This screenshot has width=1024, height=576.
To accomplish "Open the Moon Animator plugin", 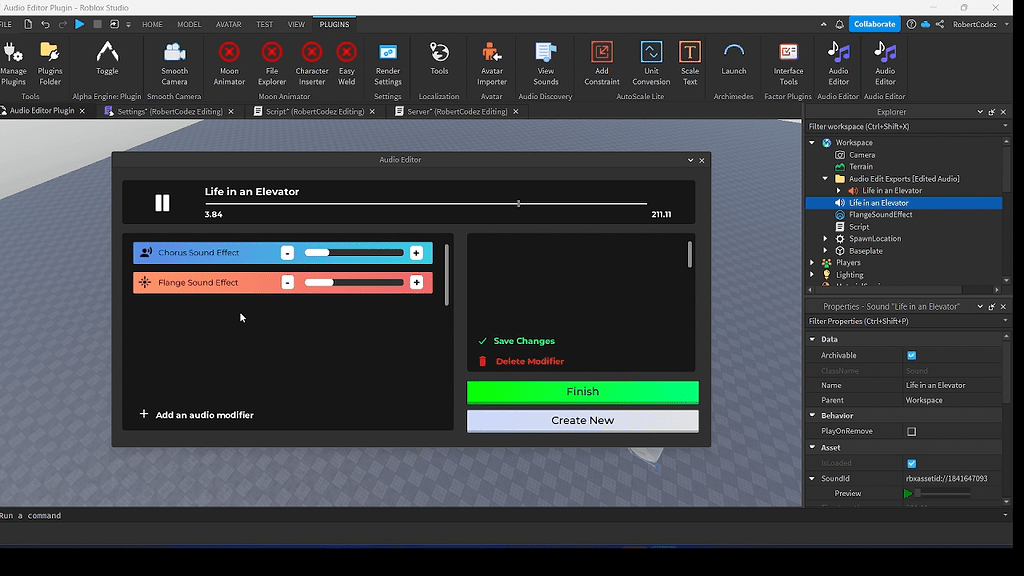I will 229,63.
